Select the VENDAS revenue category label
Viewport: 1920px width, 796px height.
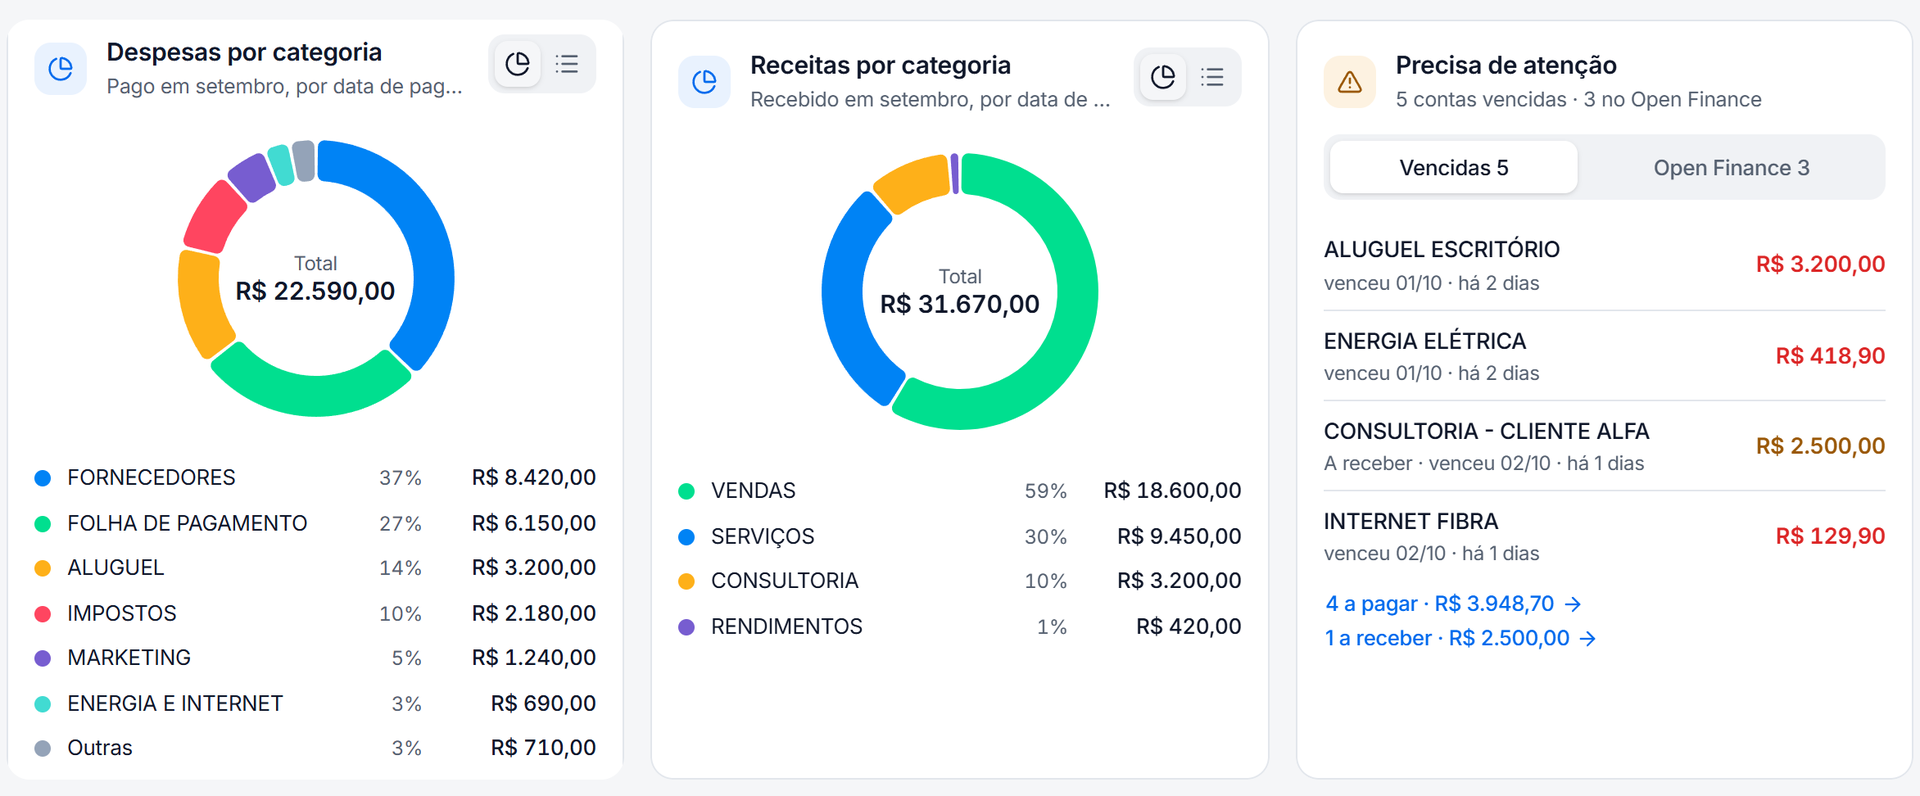click(x=753, y=491)
